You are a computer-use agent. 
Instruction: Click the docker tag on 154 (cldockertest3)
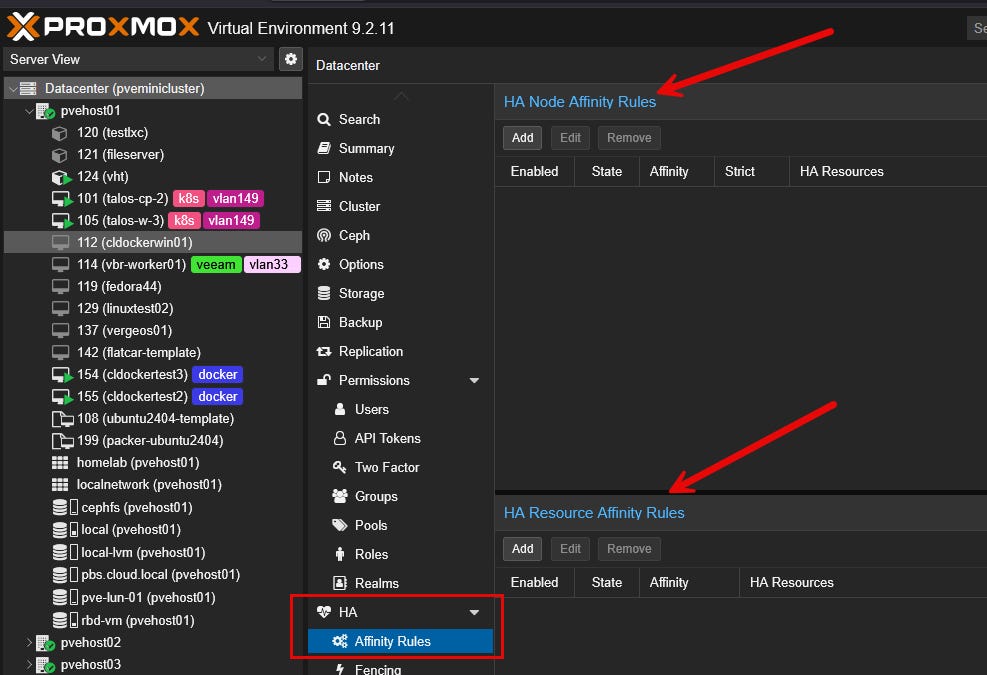tap(218, 375)
